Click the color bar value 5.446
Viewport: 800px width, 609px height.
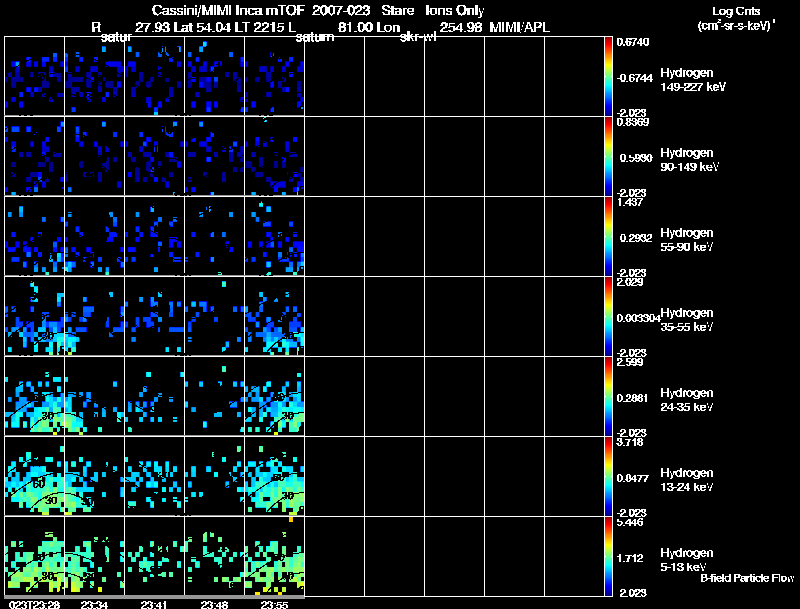[630, 522]
